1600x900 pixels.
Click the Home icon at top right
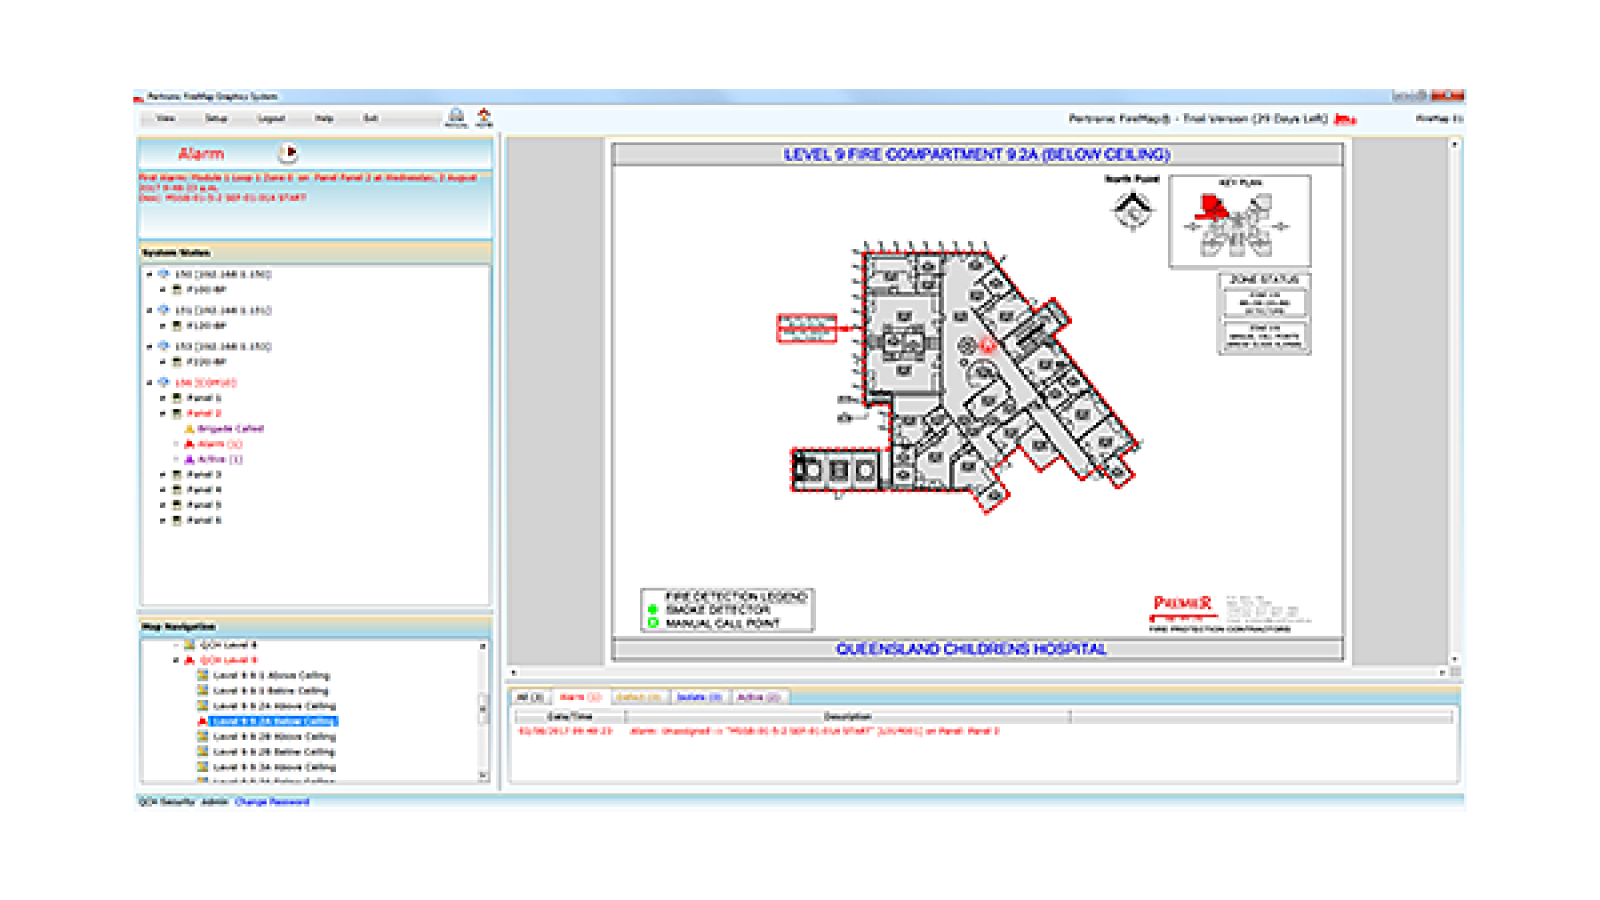[x=483, y=115]
